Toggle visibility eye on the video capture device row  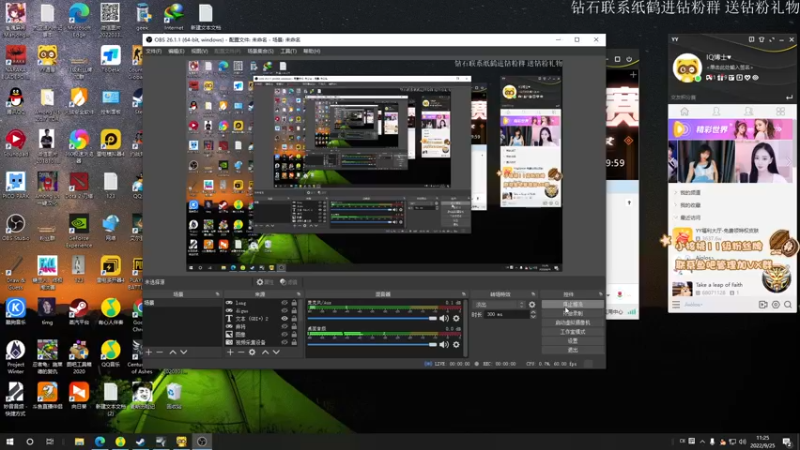pos(285,342)
